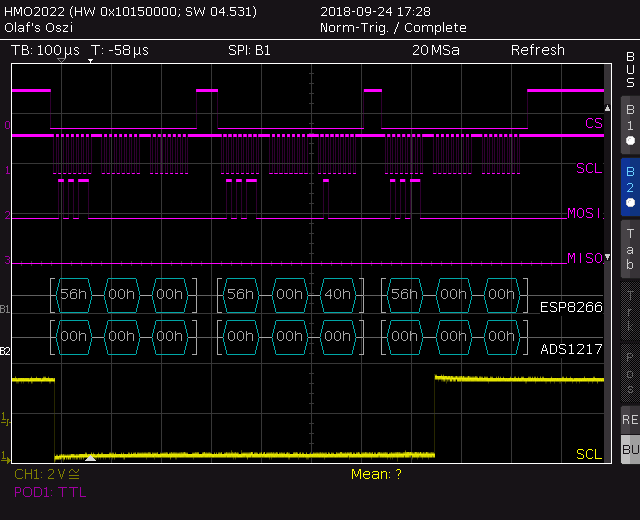This screenshot has width=640, height=520.
Task: Click the TB: 100µs timebase readout
Action: click(x=45, y=50)
